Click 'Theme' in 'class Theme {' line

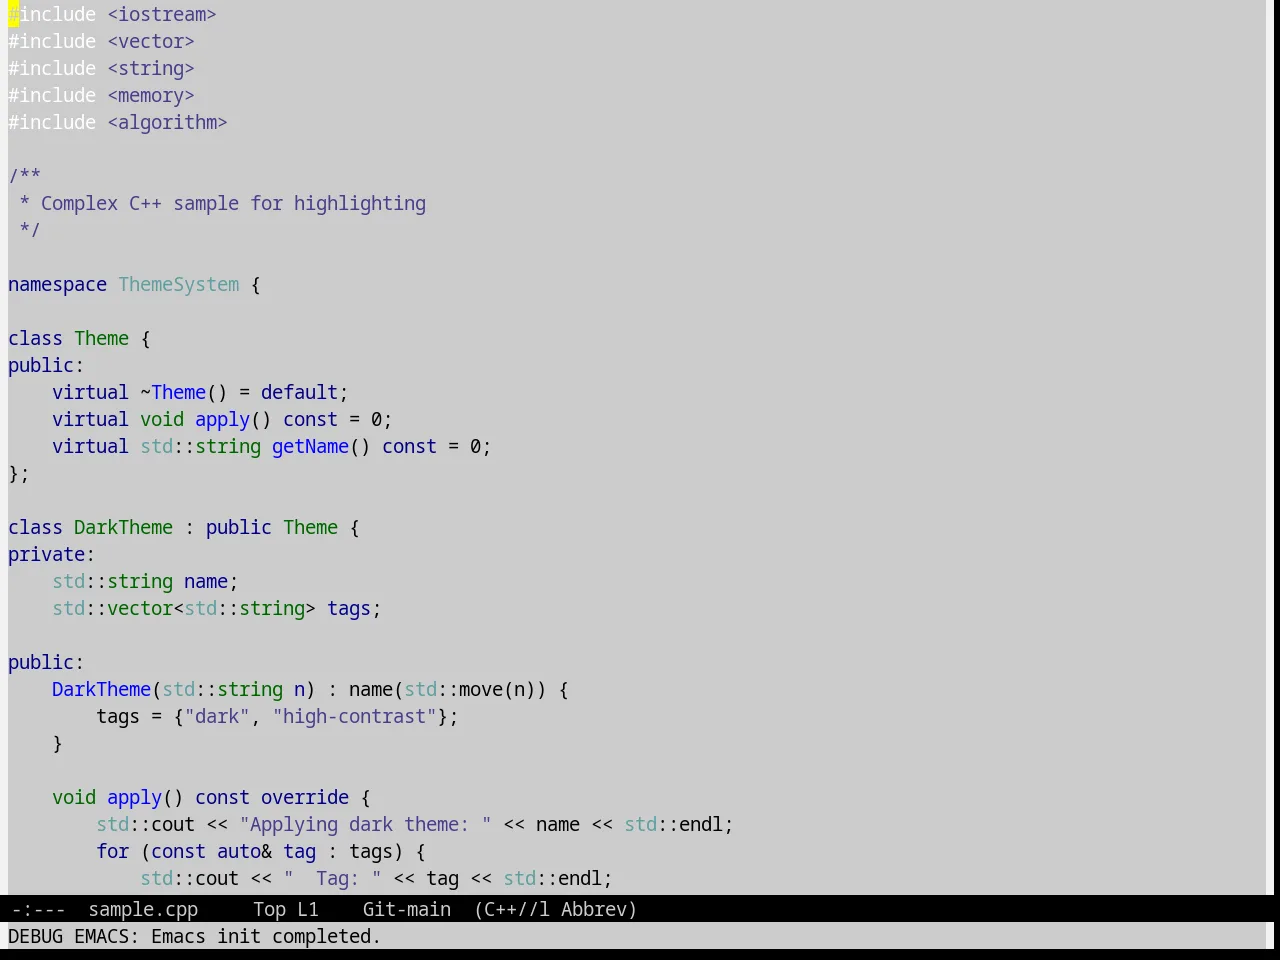[101, 338]
